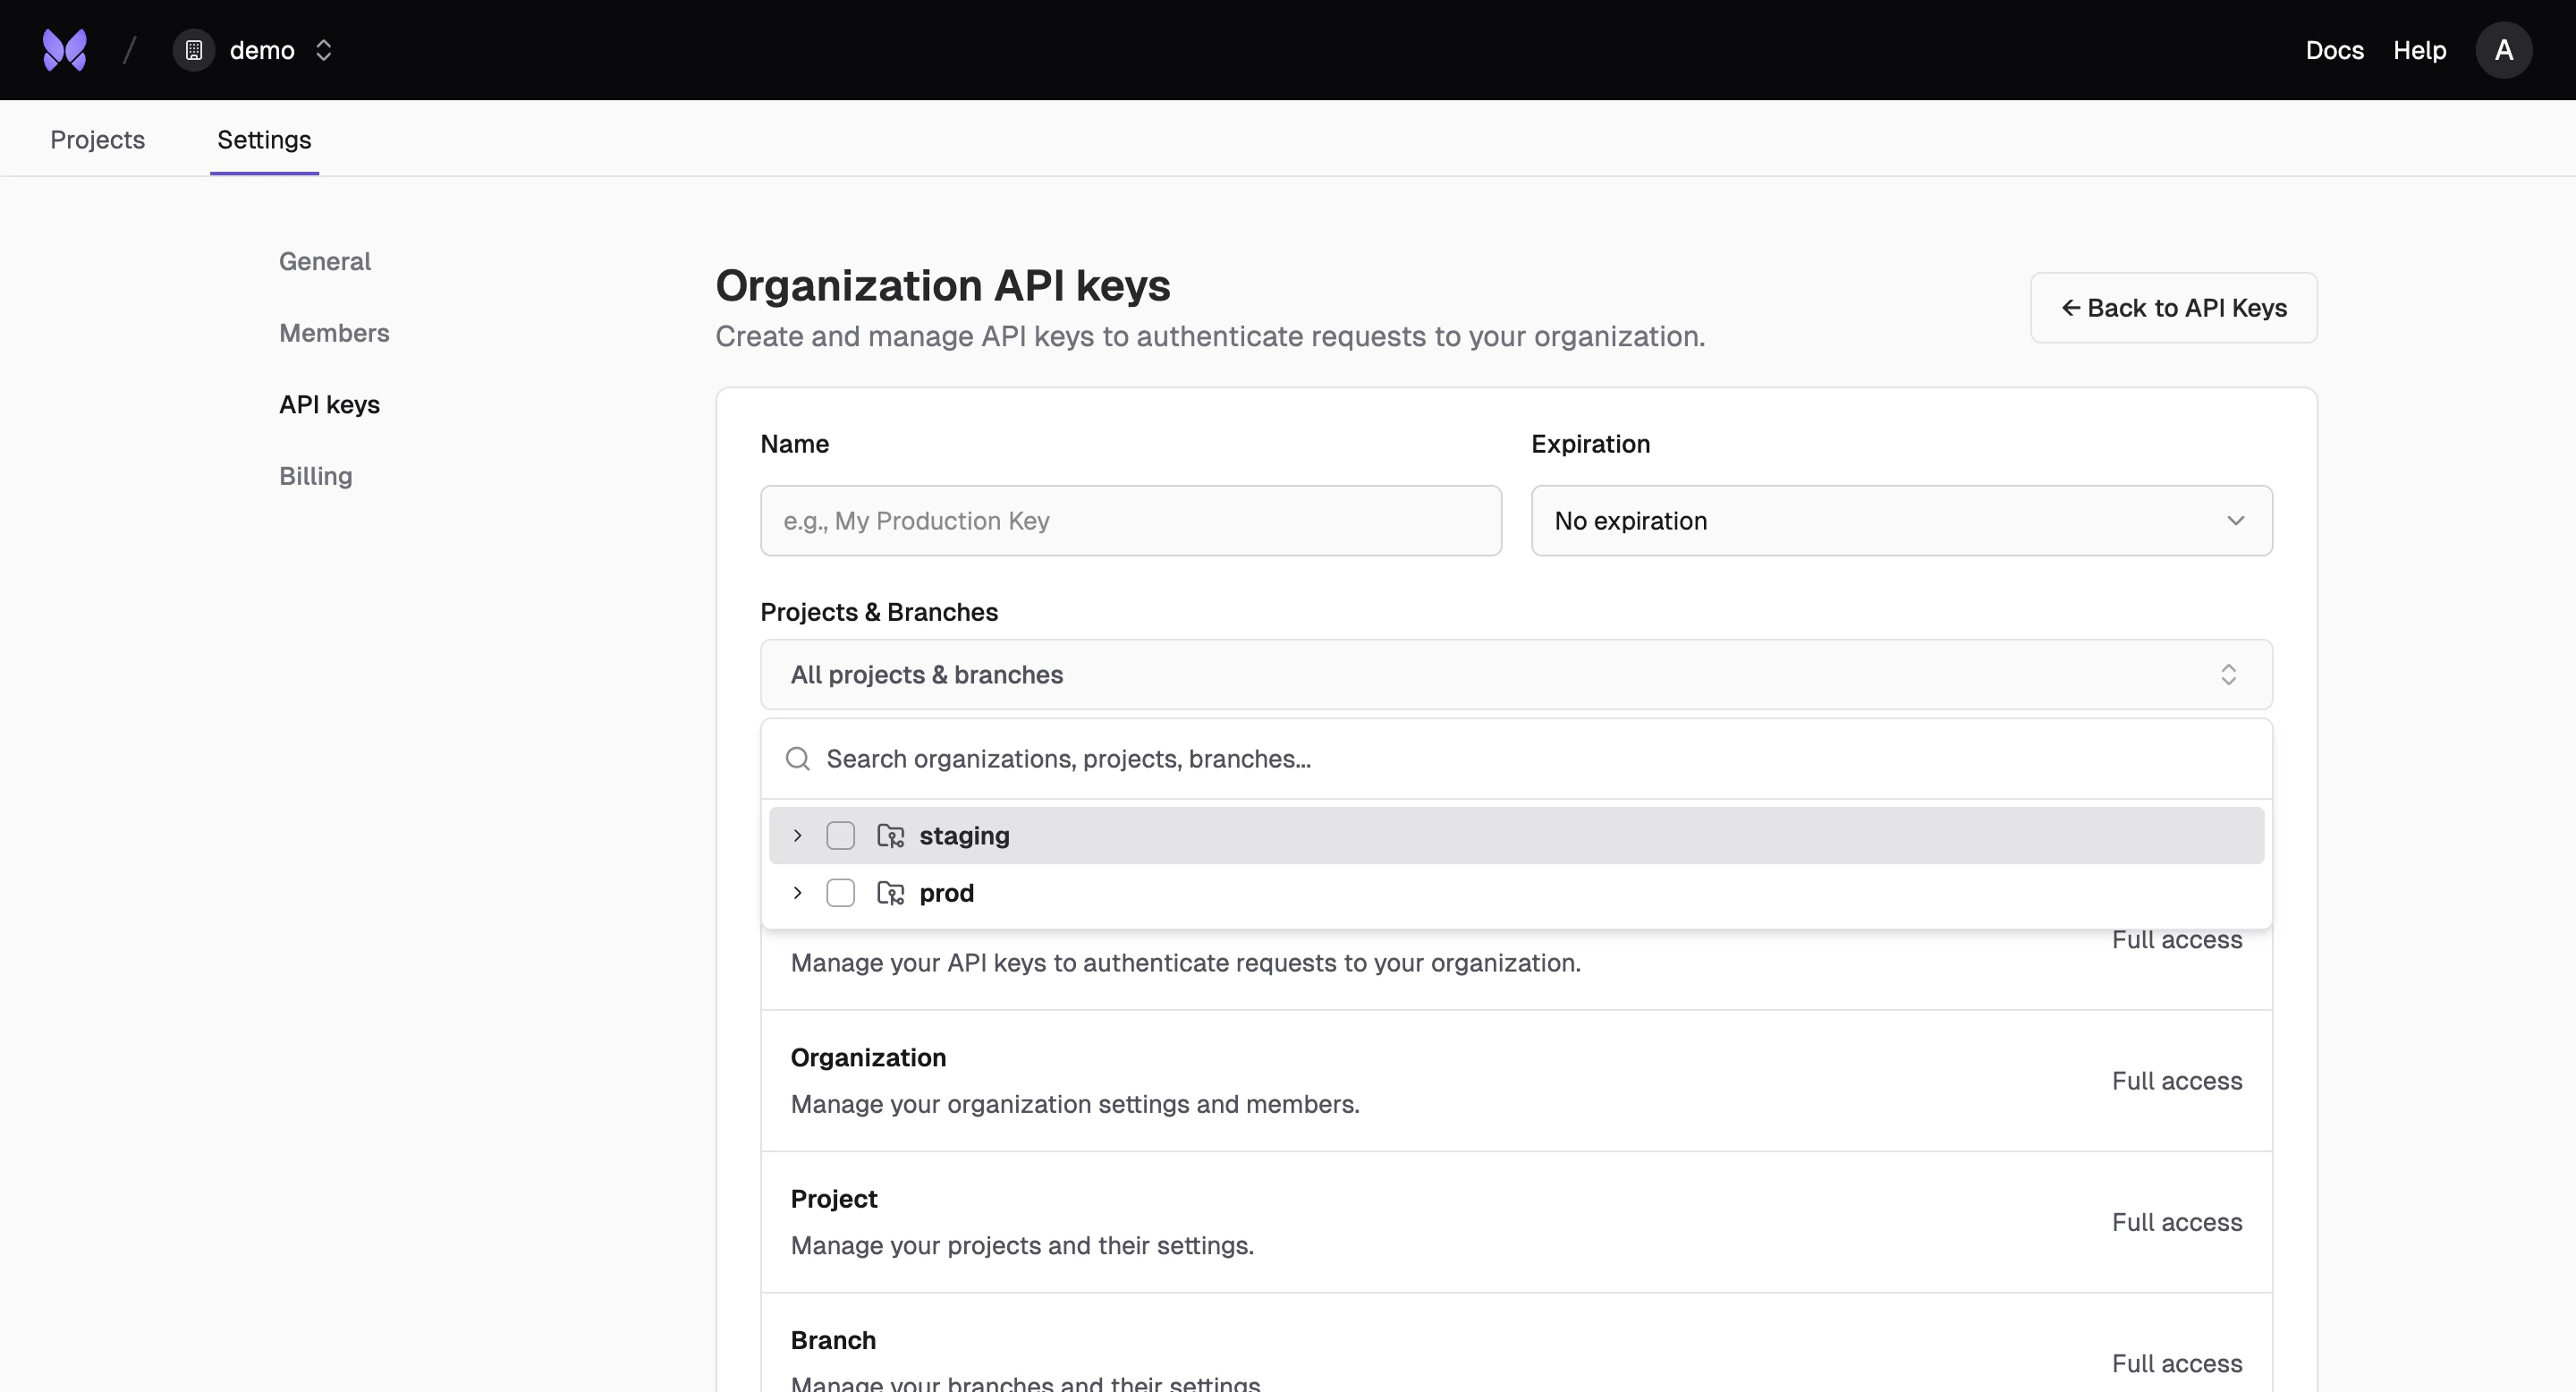Expand the staging project tree

point(797,836)
